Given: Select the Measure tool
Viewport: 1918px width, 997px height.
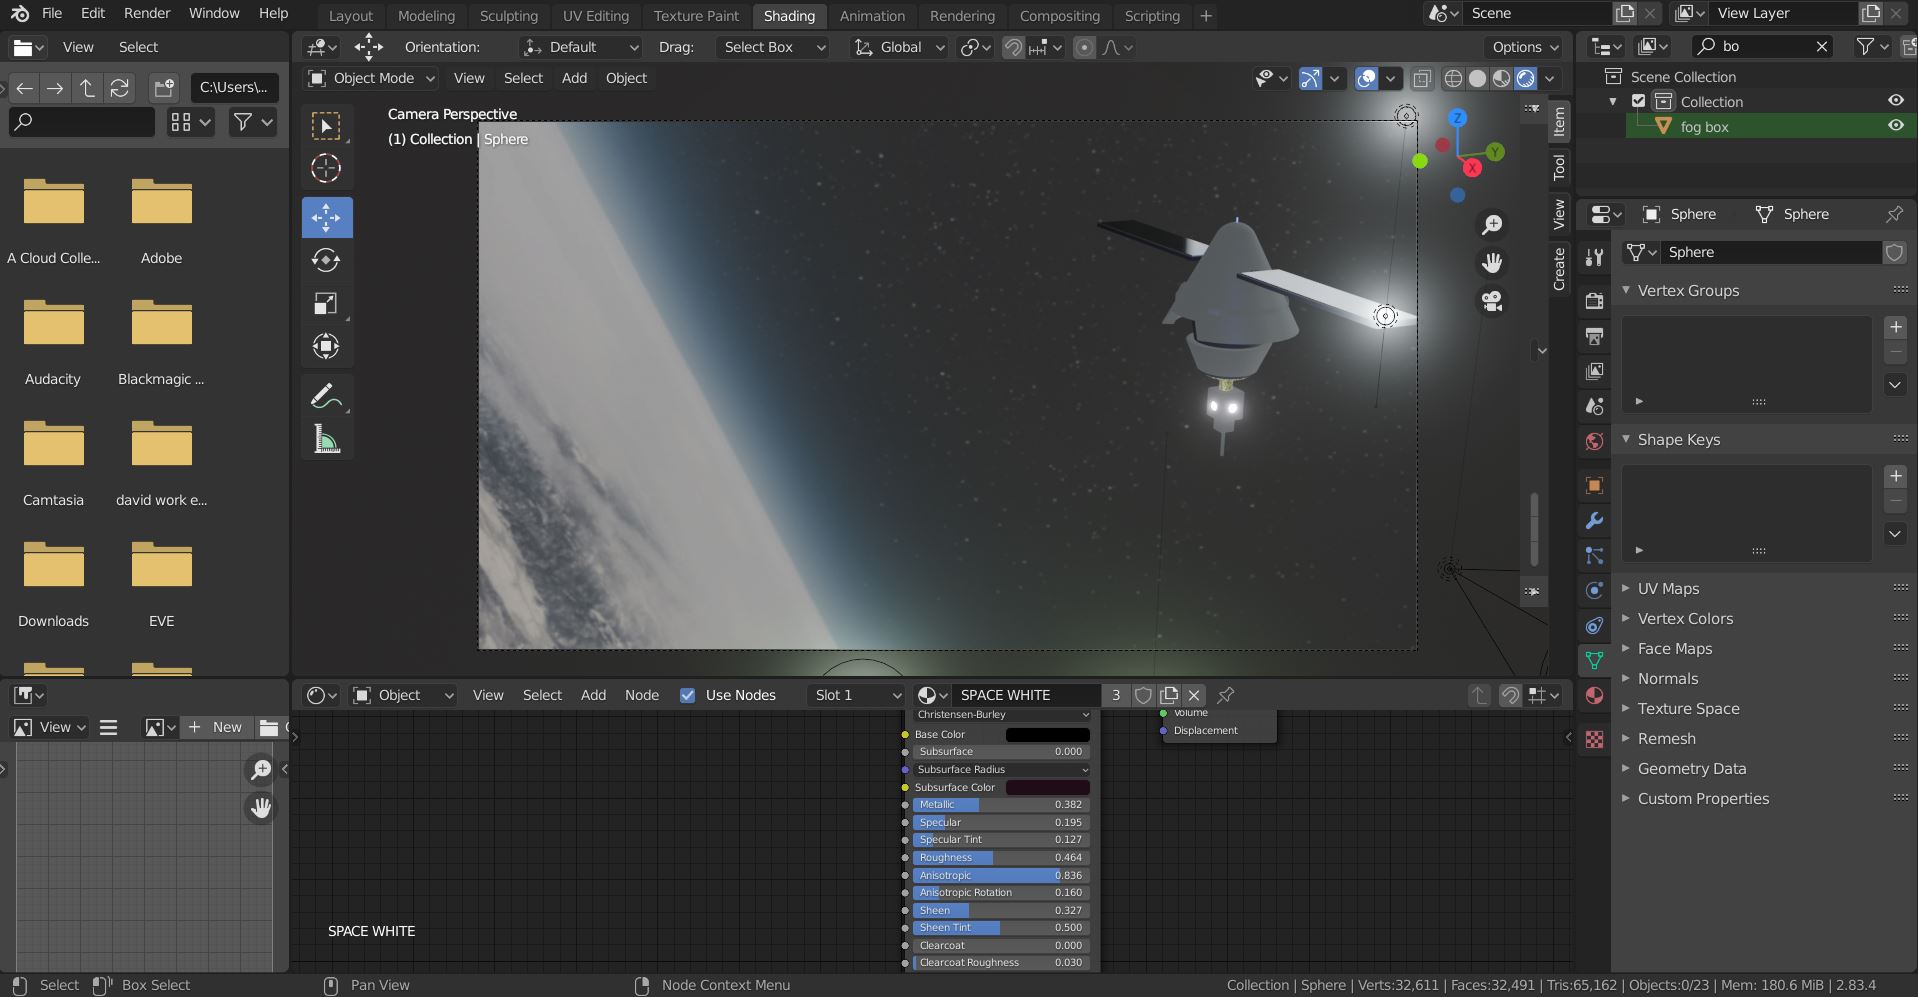Looking at the screenshot, I should [x=326, y=440].
